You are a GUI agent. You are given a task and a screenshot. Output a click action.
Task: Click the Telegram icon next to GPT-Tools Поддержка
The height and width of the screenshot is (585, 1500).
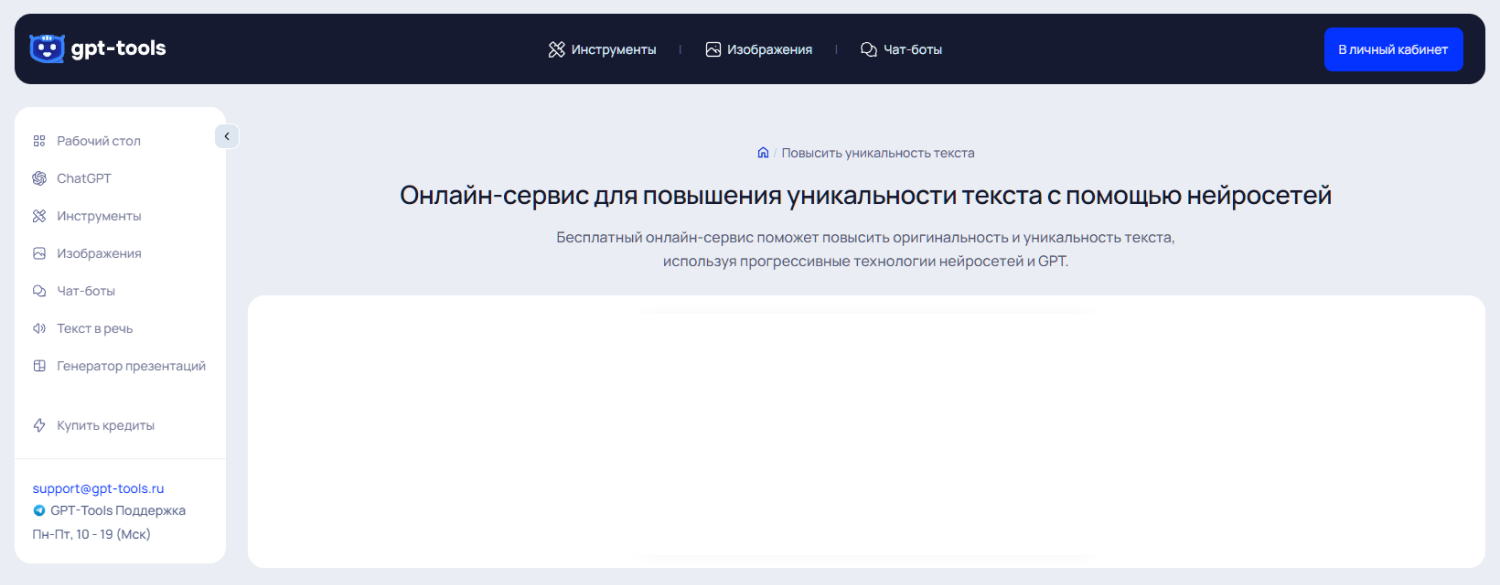(x=38, y=510)
